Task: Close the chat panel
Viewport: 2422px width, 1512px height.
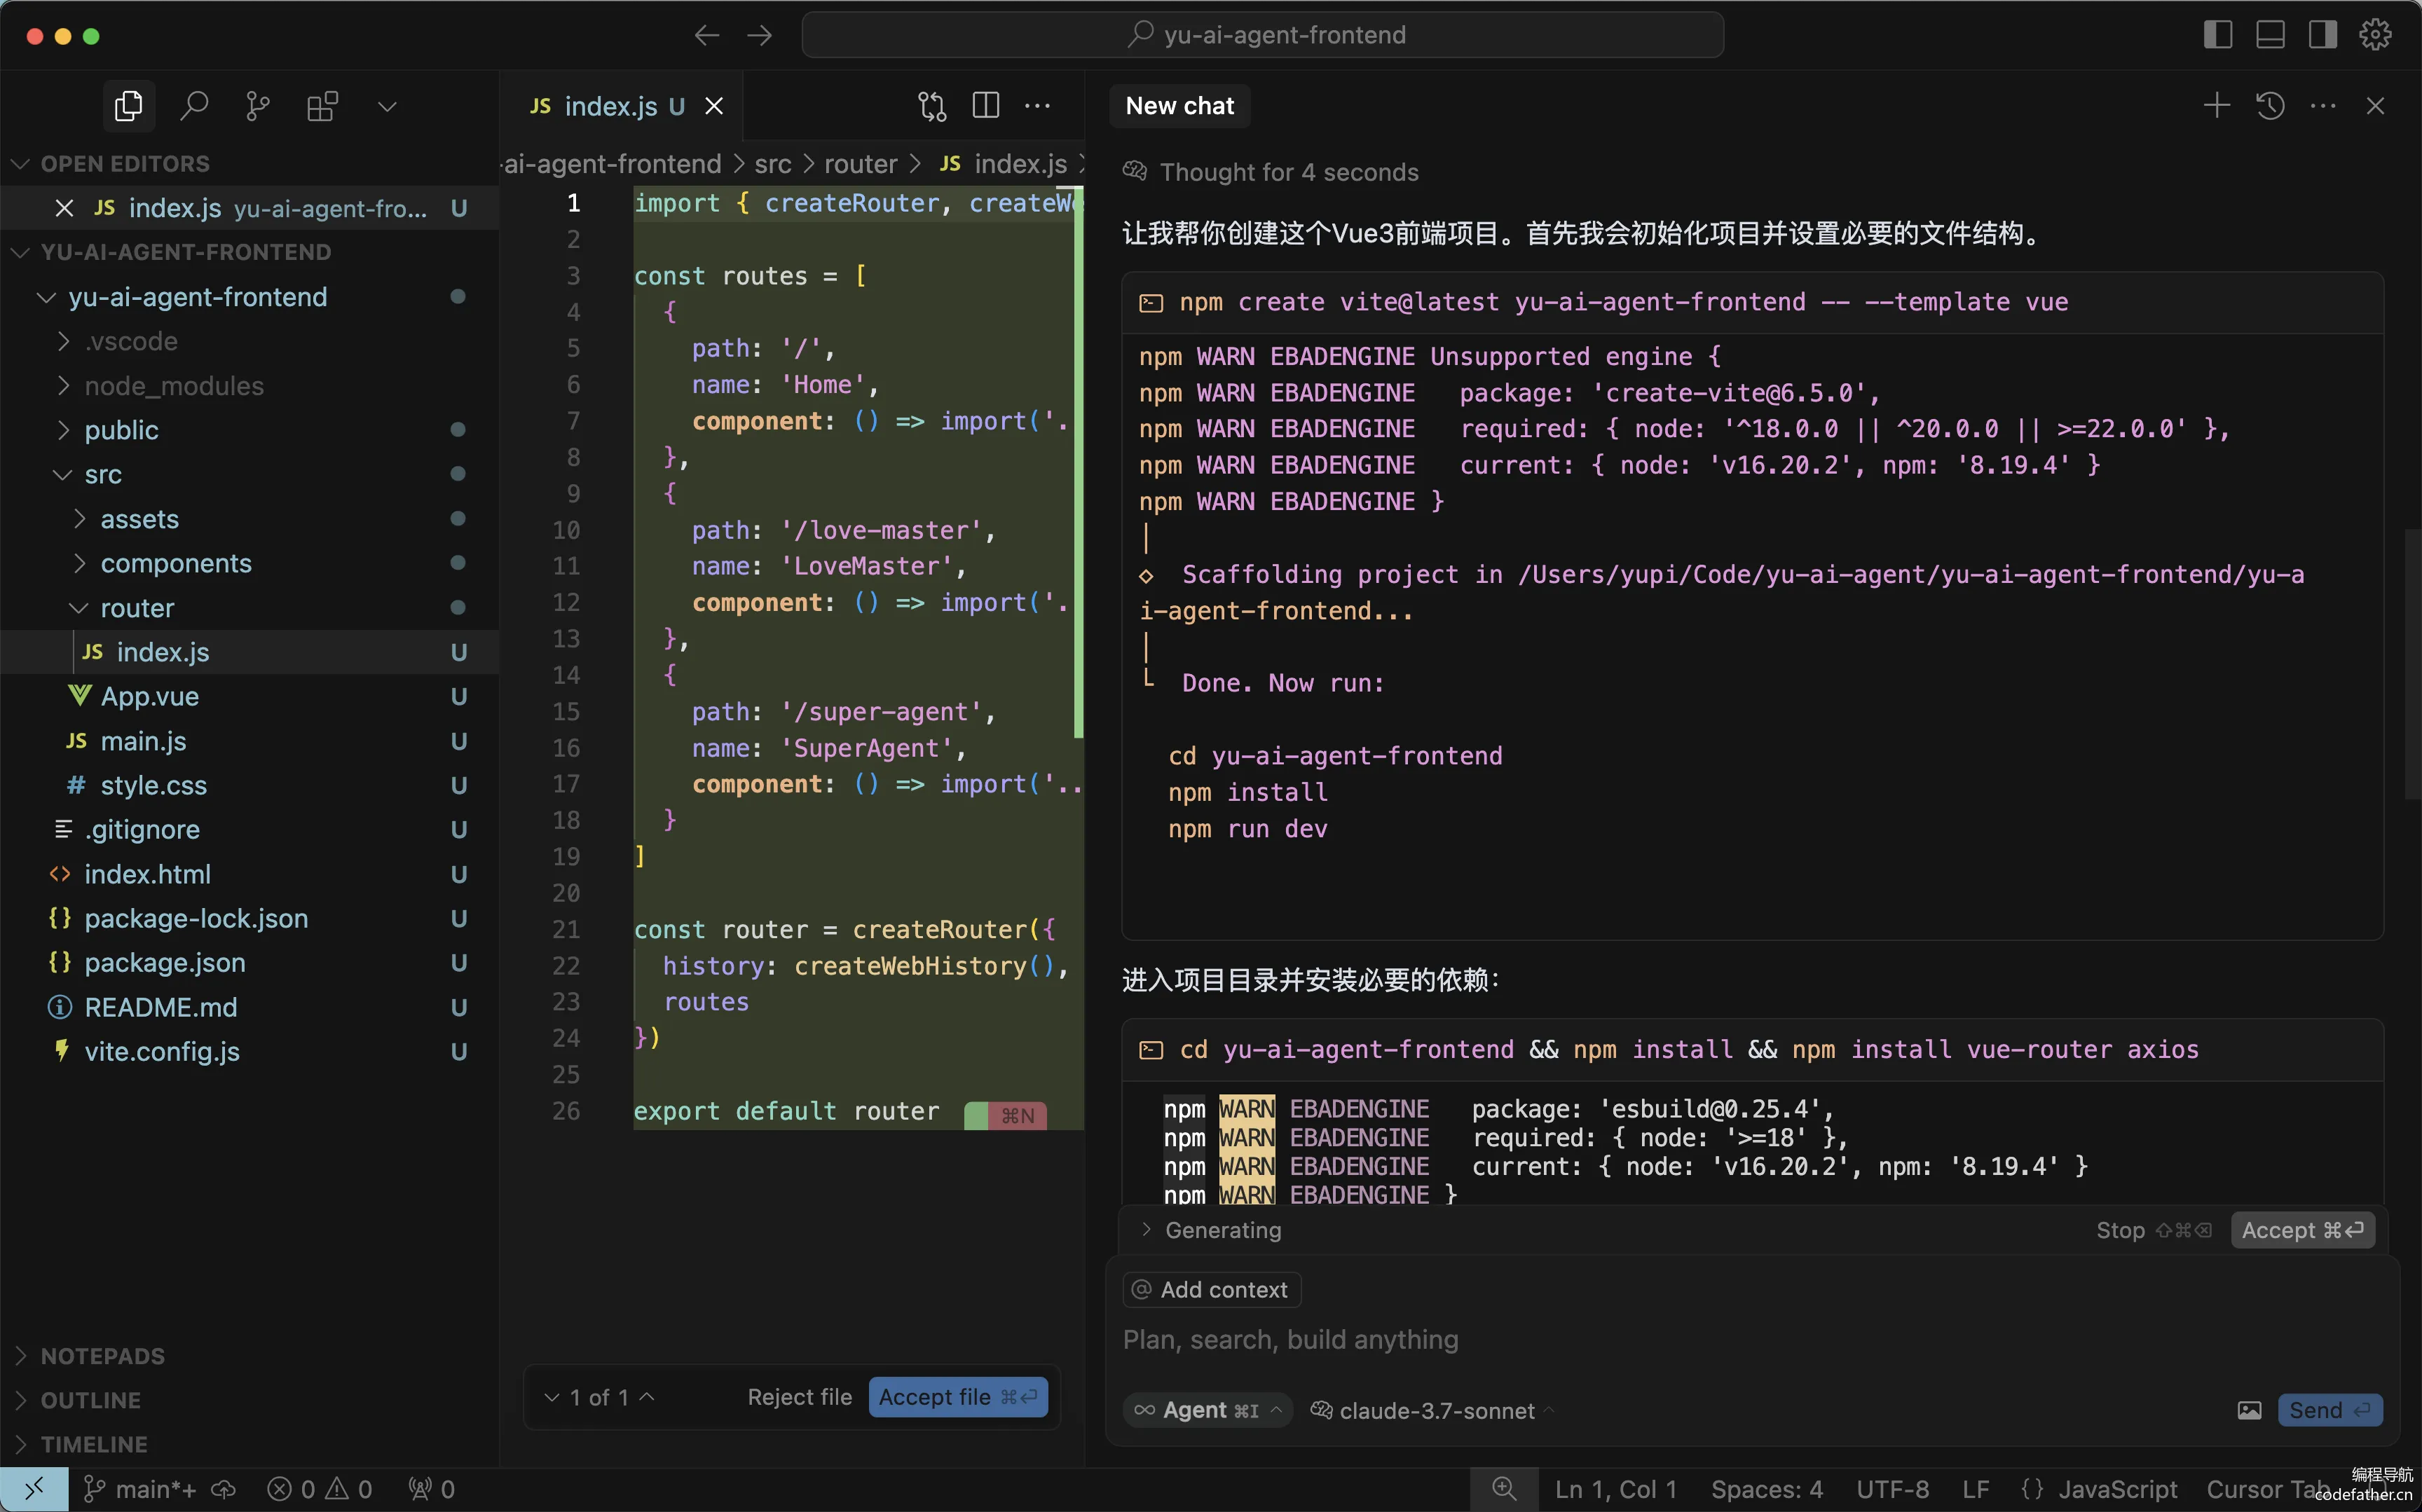Action: [2376, 106]
